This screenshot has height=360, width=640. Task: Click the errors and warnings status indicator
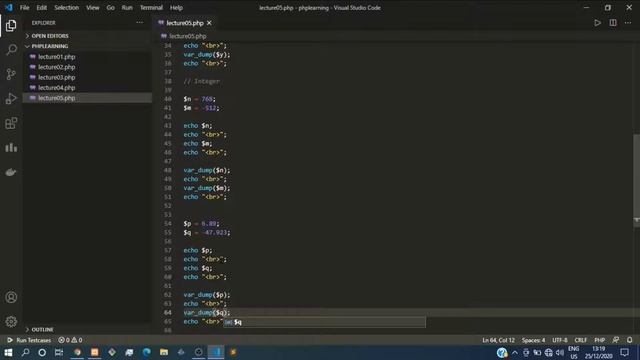pyautogui.click(x=70, y=340)
